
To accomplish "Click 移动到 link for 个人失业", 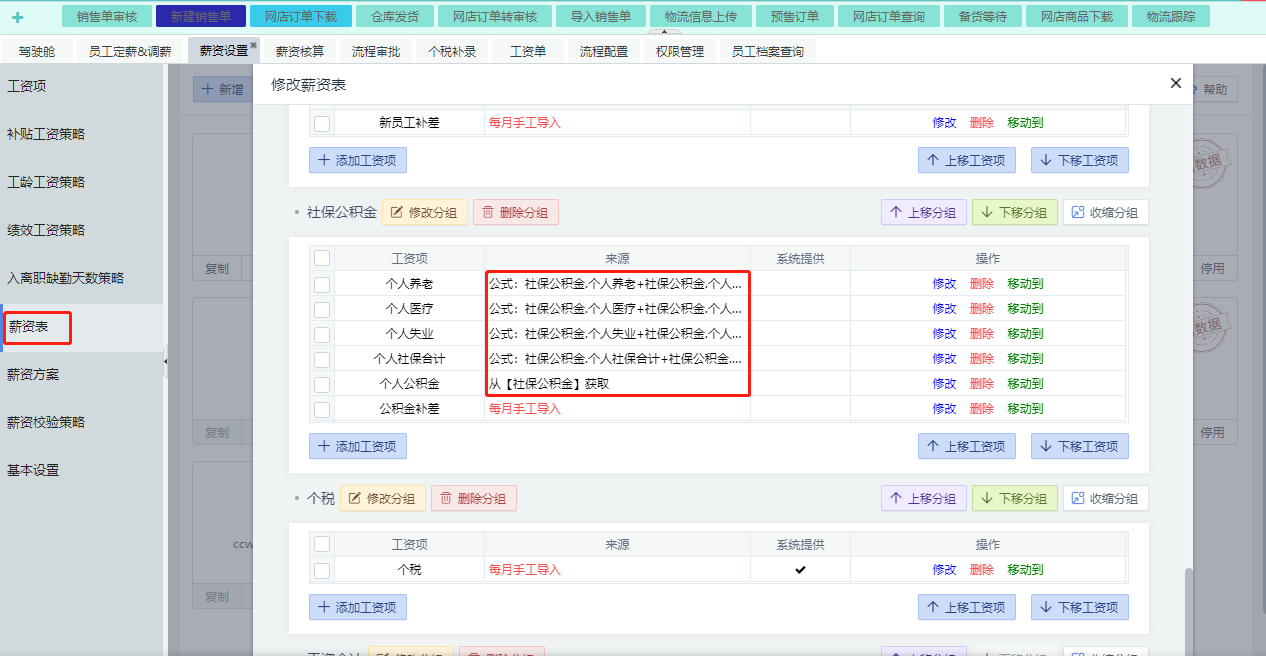I will pos(1025,334).
